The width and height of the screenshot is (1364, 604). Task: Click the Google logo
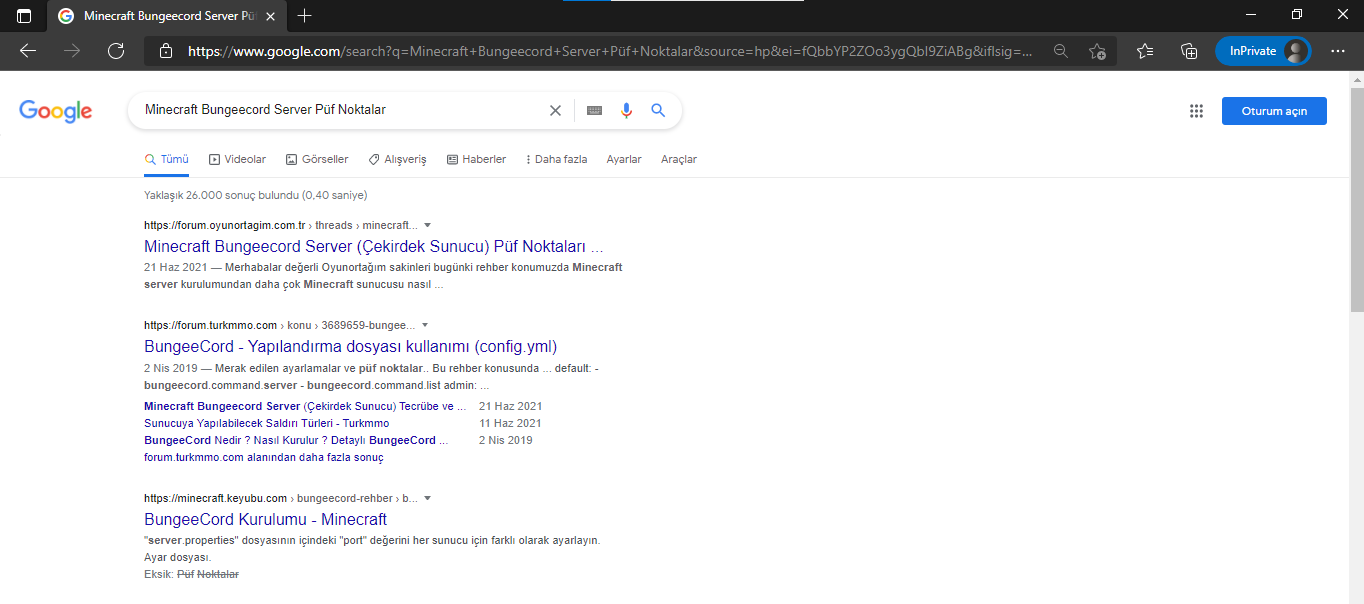pyautogui.click(x=56, y=111)
